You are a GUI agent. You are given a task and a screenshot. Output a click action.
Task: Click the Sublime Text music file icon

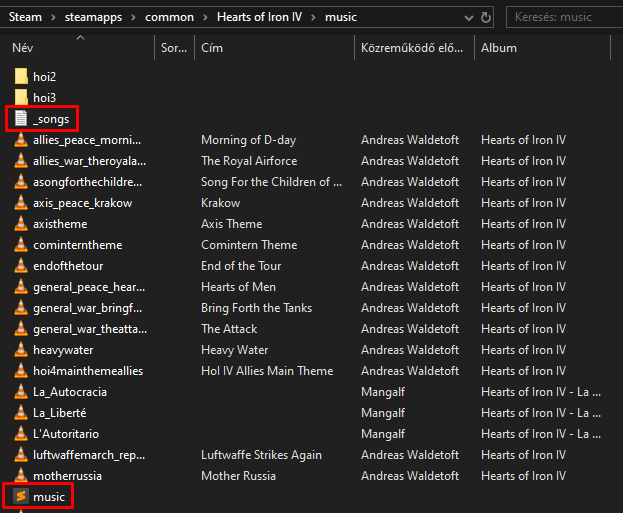coord(21,496)
